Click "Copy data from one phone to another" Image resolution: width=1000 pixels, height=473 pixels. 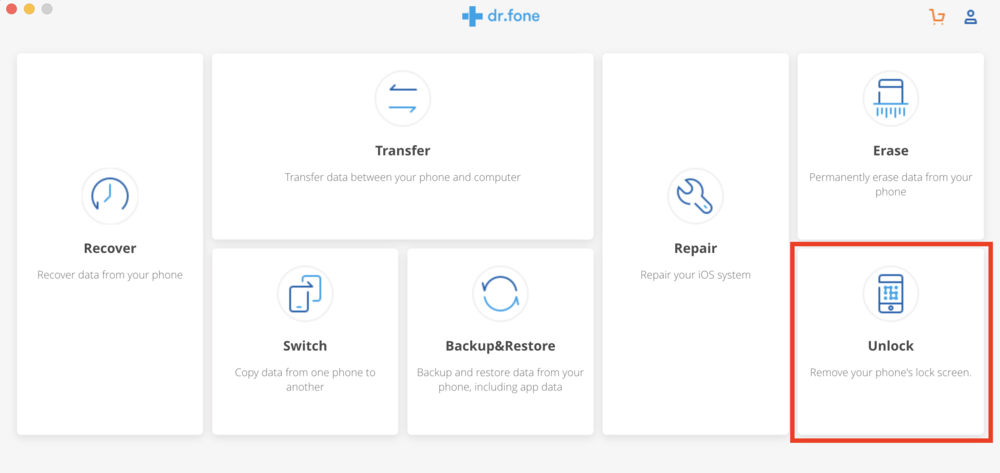coord(305,379)
